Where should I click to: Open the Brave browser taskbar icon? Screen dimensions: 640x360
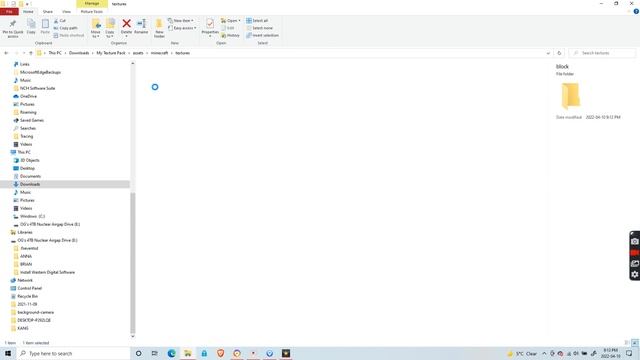click(220, 353)
